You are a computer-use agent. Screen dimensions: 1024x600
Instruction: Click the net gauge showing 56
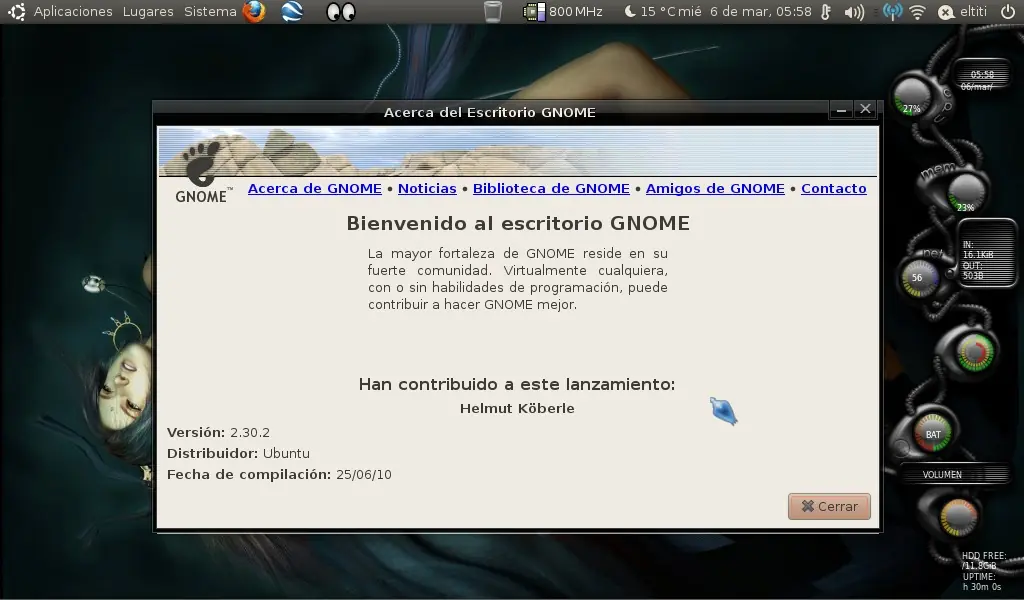[918, 278]
